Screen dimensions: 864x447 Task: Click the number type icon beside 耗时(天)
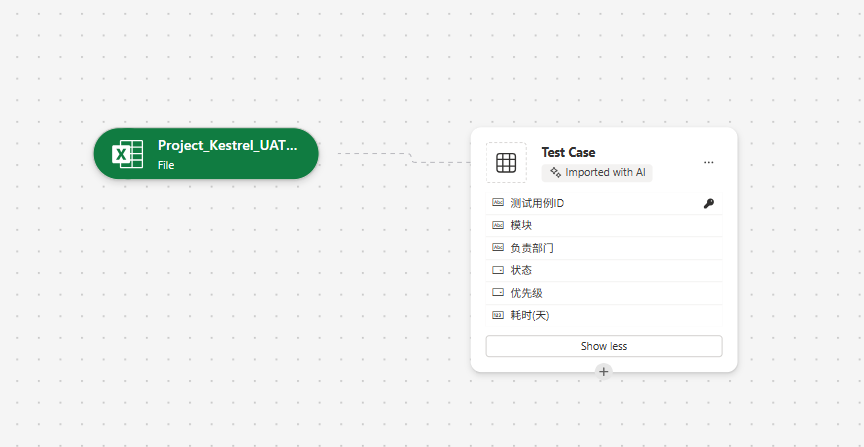[498, 315]
